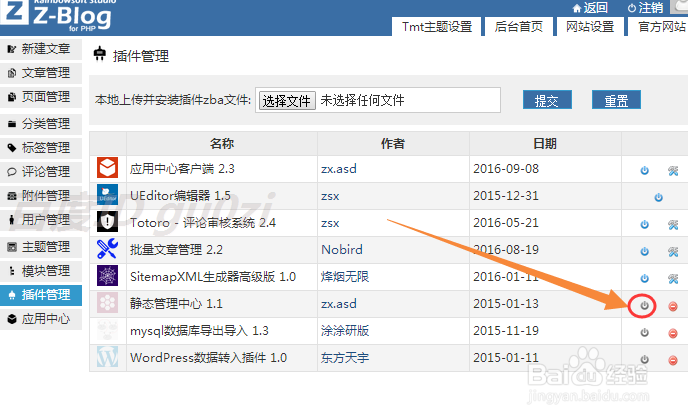This screenshot has height=420, width=688.
Task: Open 页面管理 in the sidebar
Action: pos(41,97)
